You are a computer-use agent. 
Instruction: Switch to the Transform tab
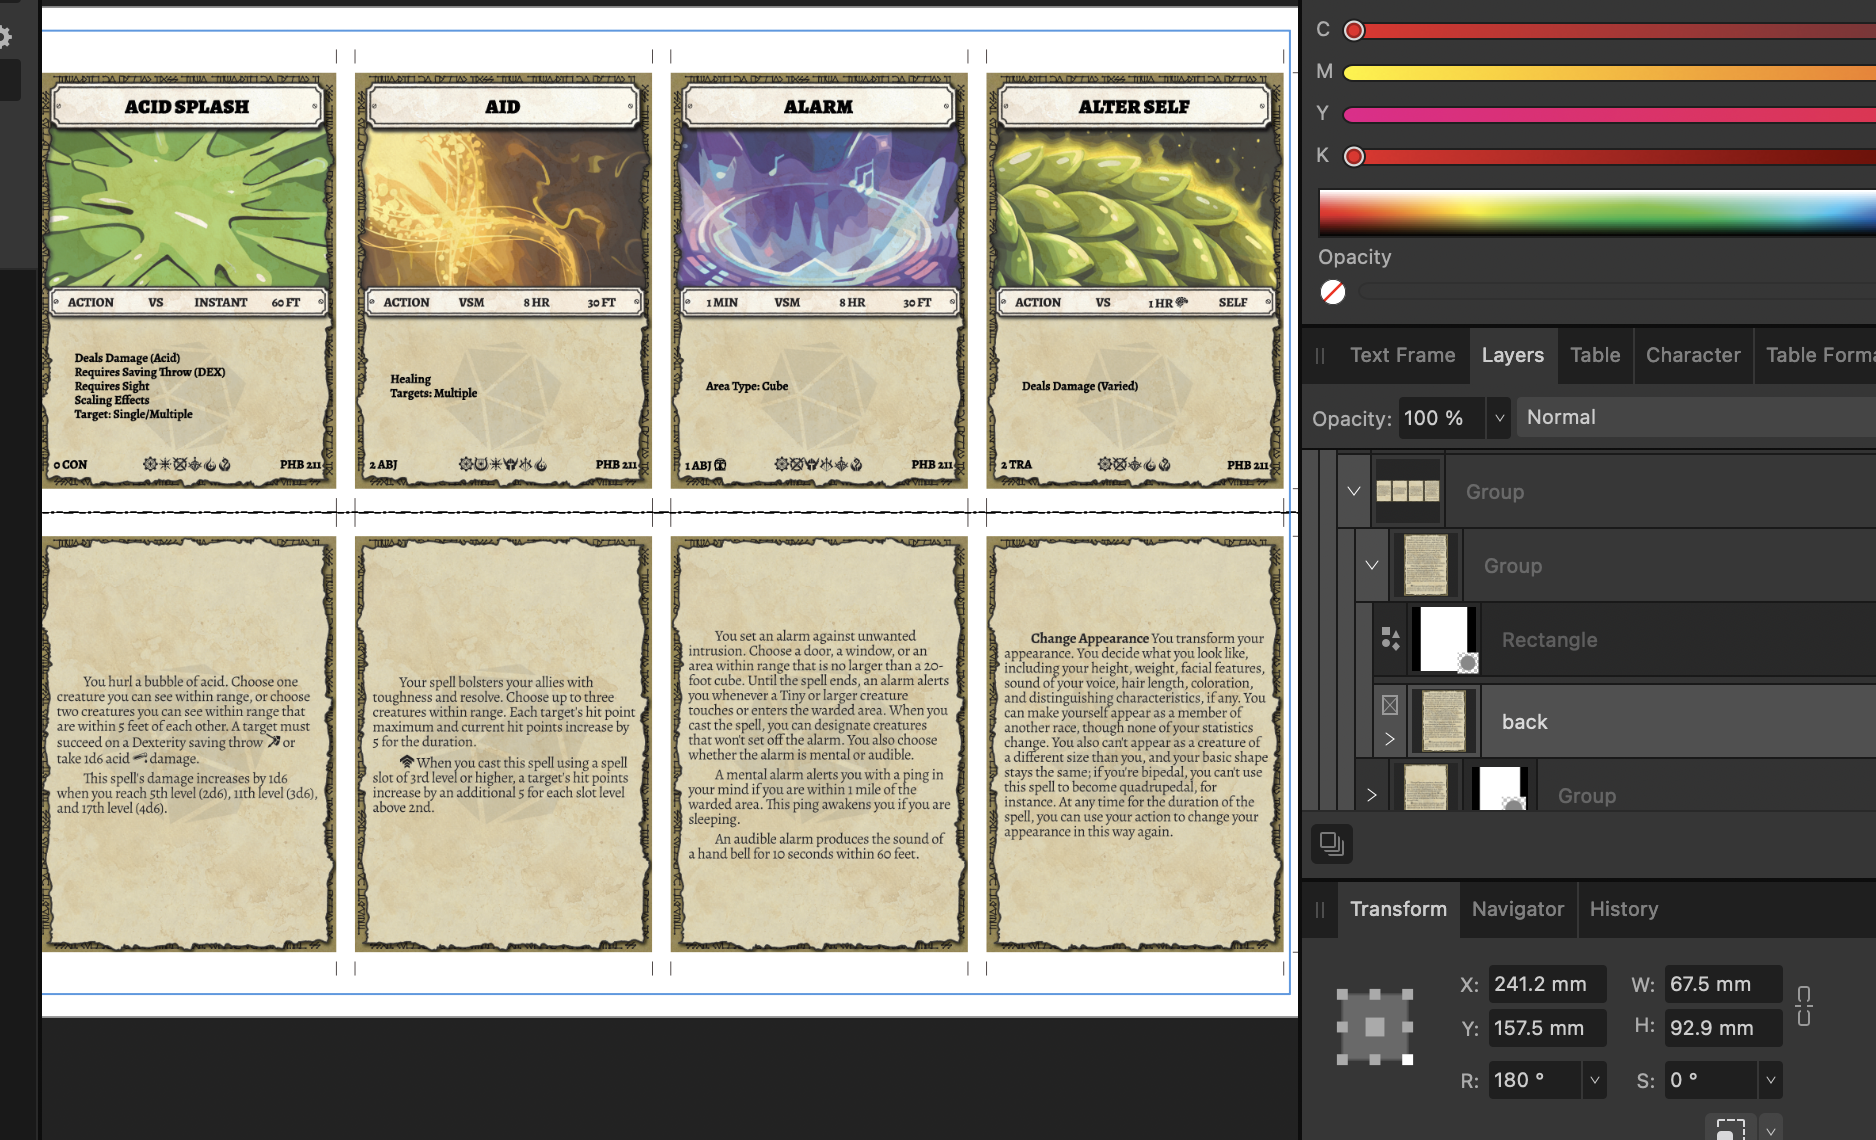(1398, 909)
